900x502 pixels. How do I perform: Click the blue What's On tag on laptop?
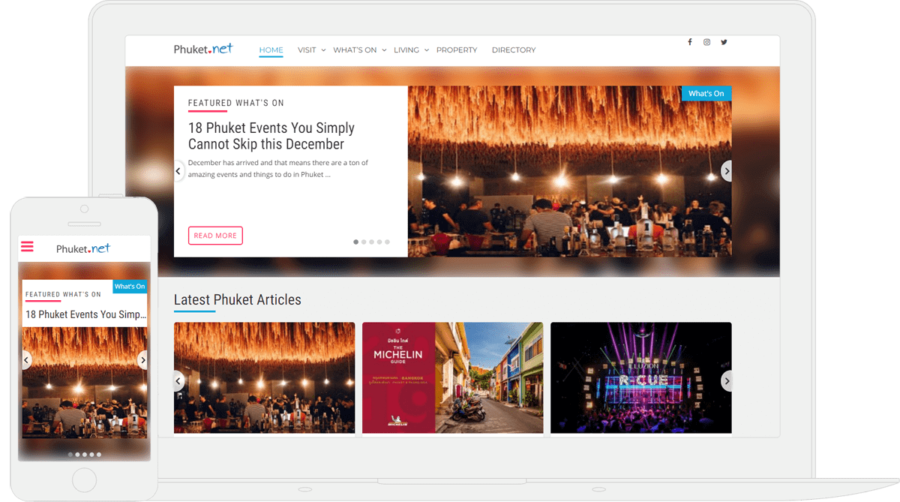click(706, 94)
